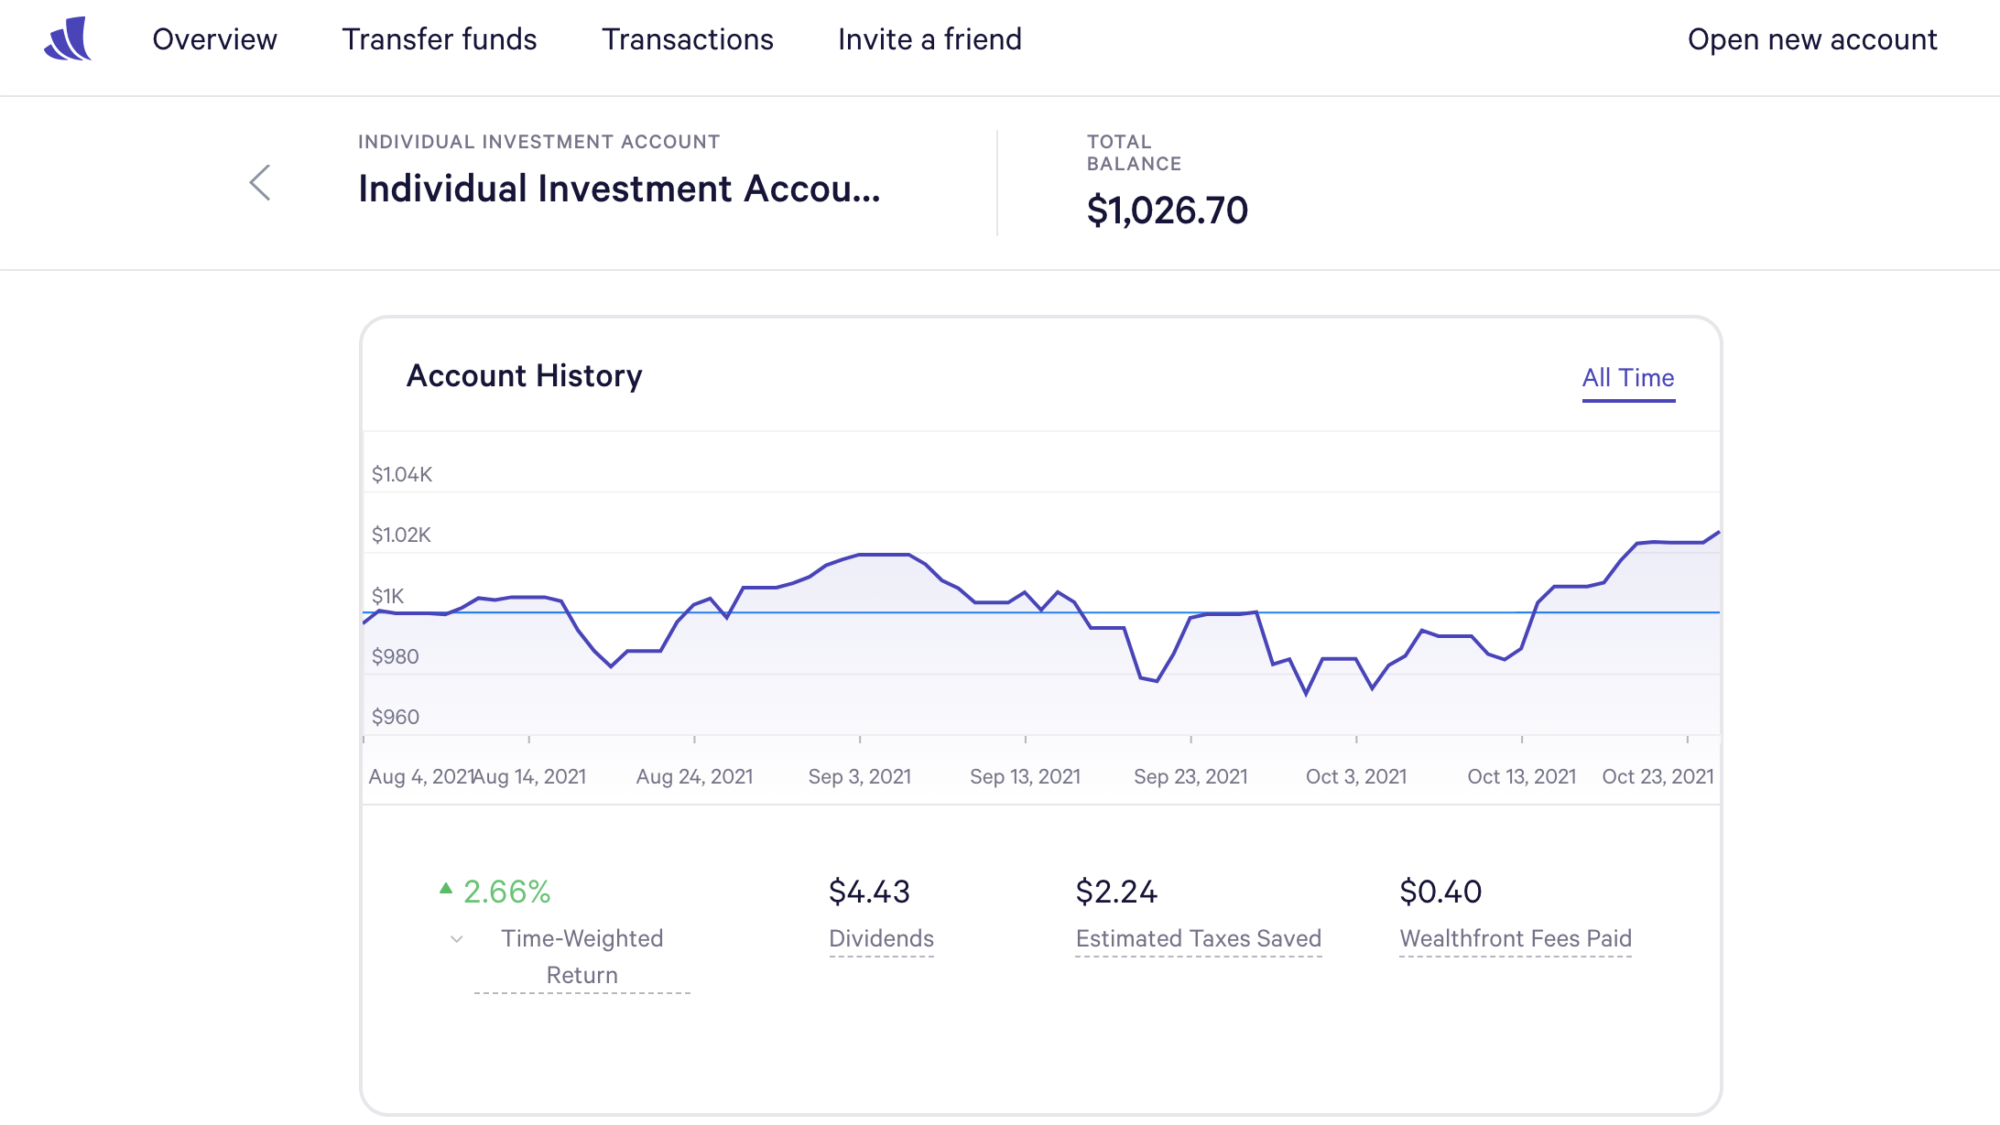Click the Individual Investment Account title

(x=619, y=189)
